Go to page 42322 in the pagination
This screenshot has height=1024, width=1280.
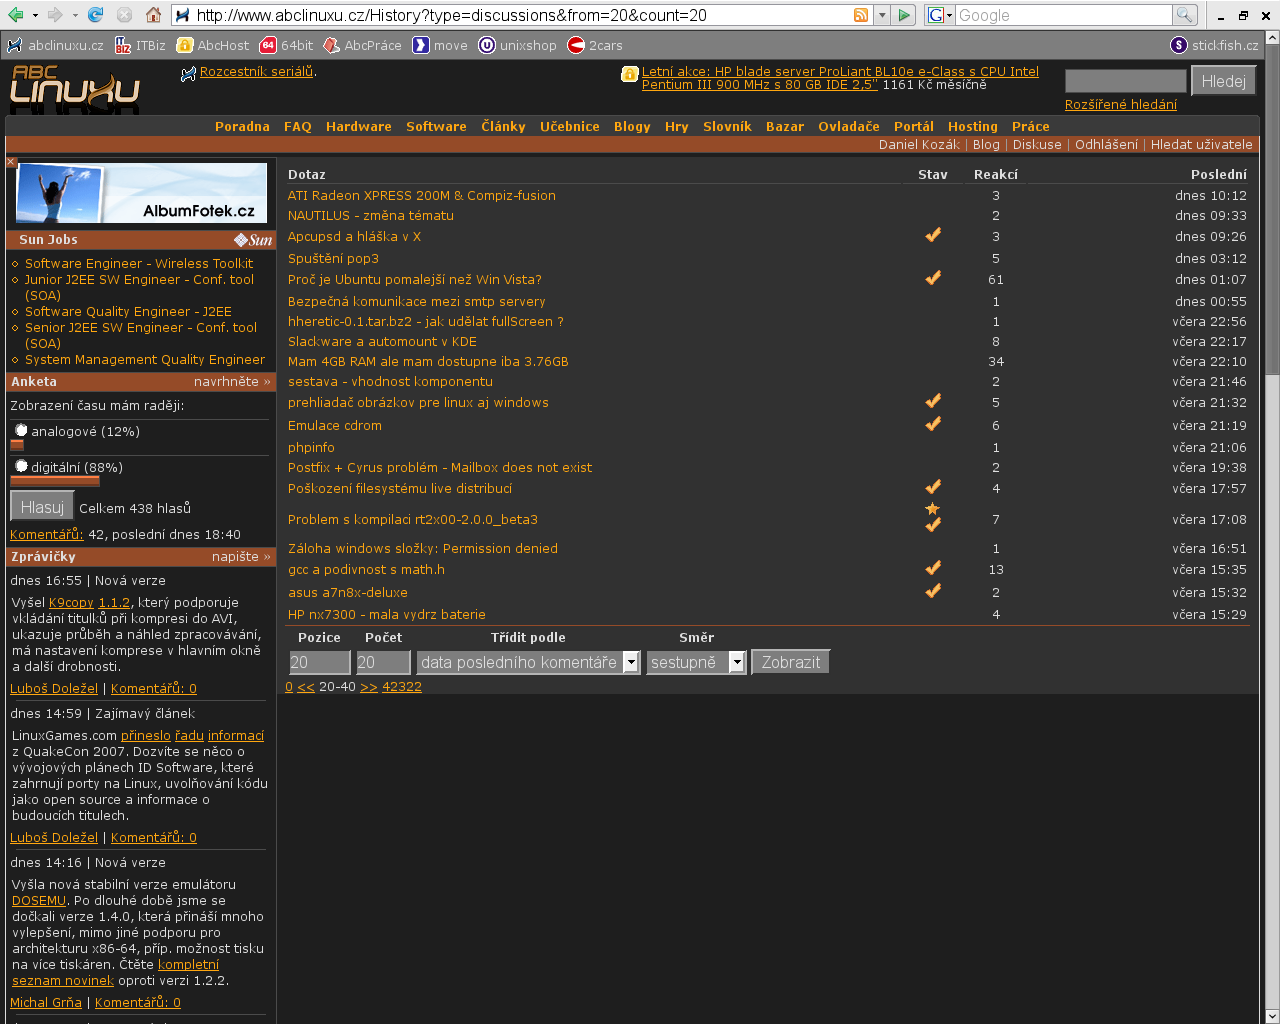[402, 687]
